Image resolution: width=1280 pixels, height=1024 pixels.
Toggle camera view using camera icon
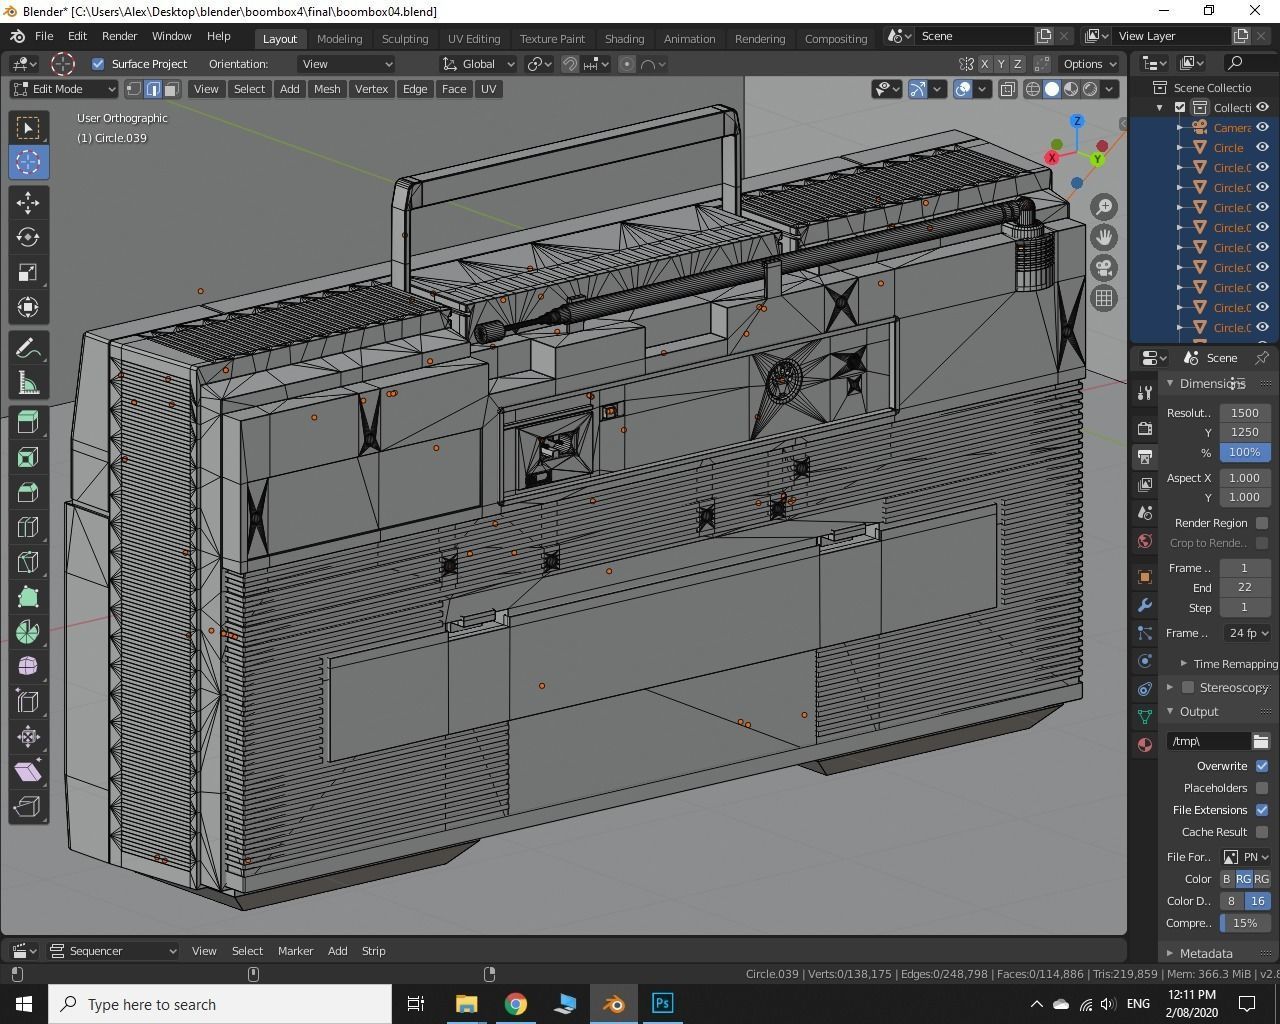click(x=1104, y=268)
